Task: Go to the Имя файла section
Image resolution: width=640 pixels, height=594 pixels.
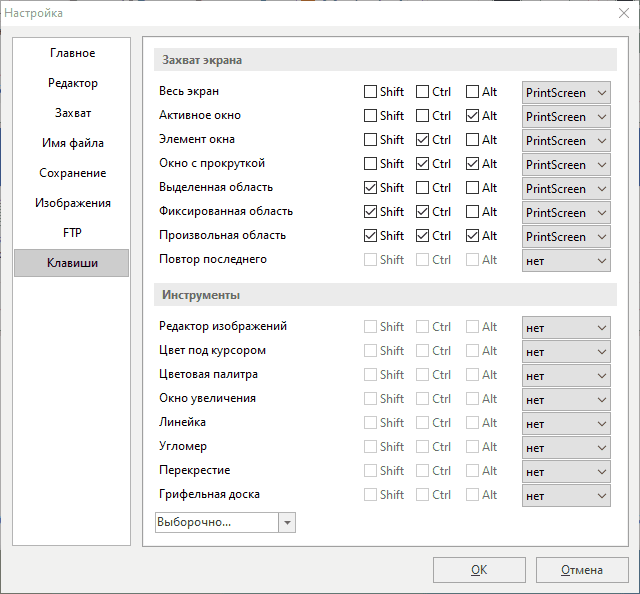Action: pyautogui.click(x=72, y=143)
